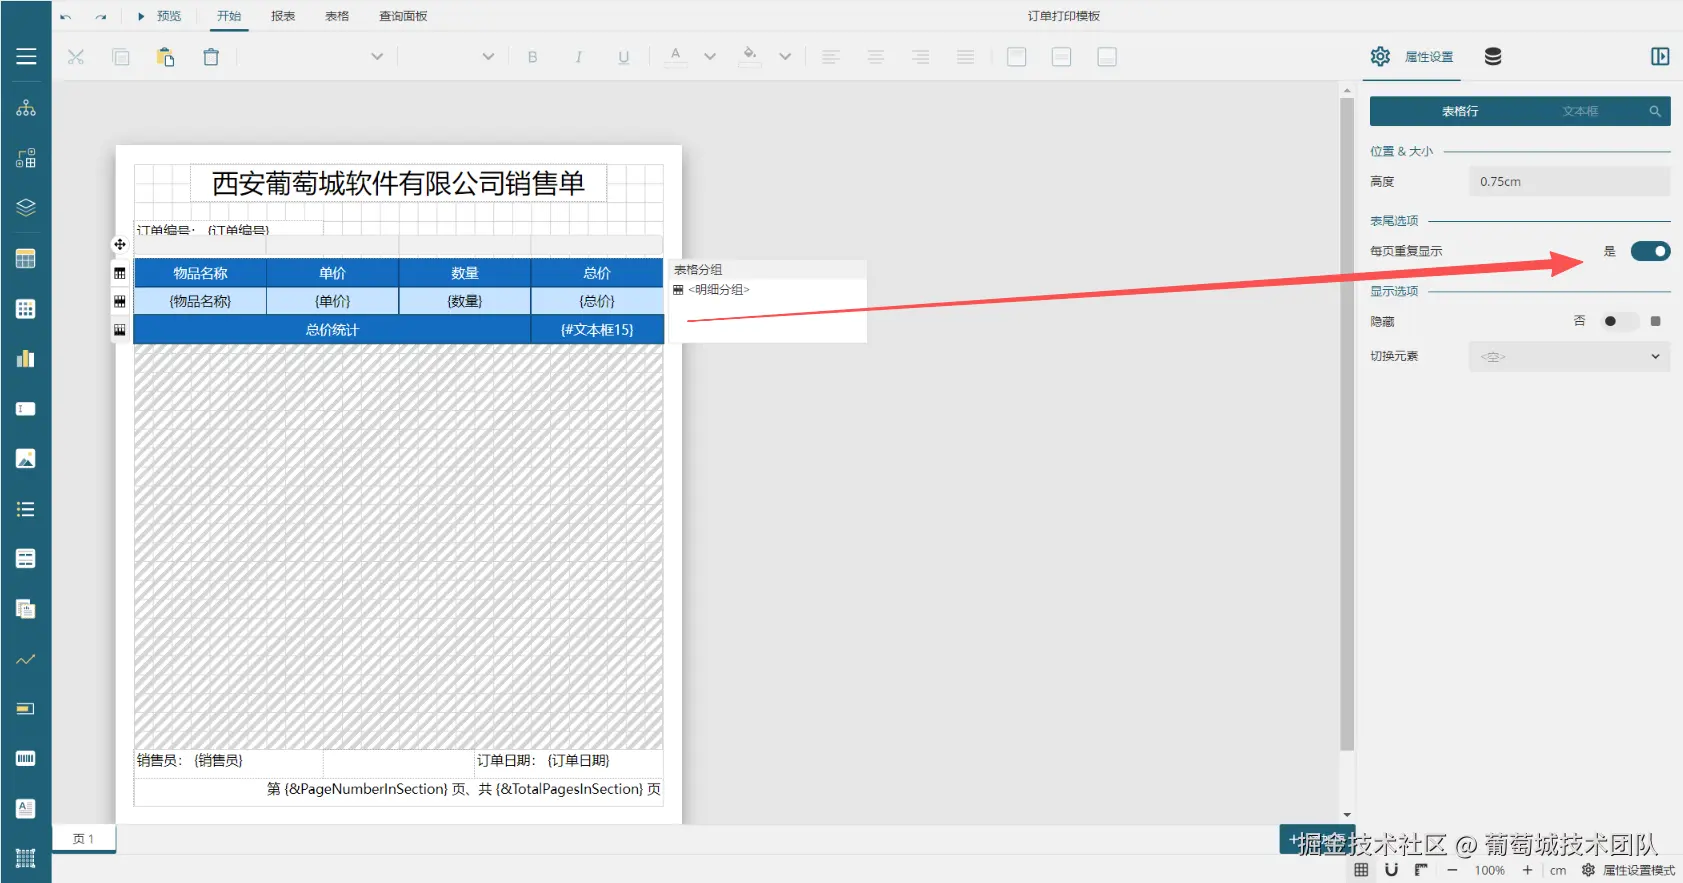Set vertical alignment to bottom

point(1107,57)
